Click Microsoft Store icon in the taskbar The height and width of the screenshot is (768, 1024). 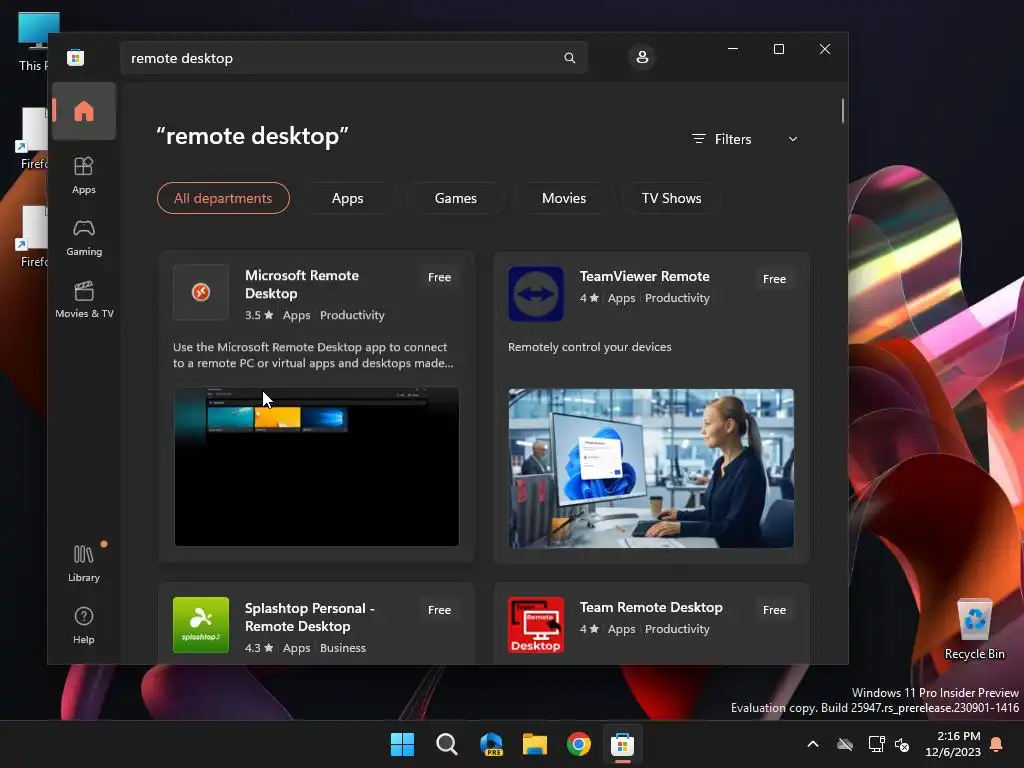622,744
